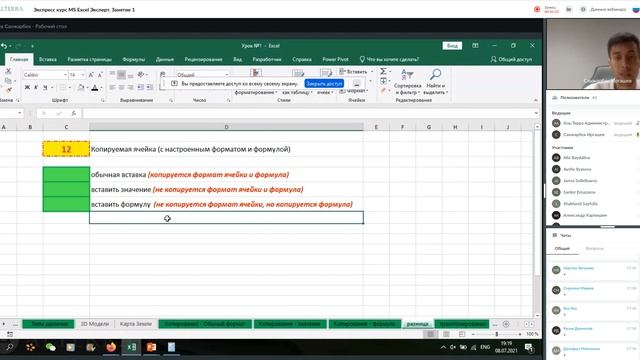Open PowerPoint from the taskbar
The width and height of the screenshot is (640, 360).
pos(151,347)
